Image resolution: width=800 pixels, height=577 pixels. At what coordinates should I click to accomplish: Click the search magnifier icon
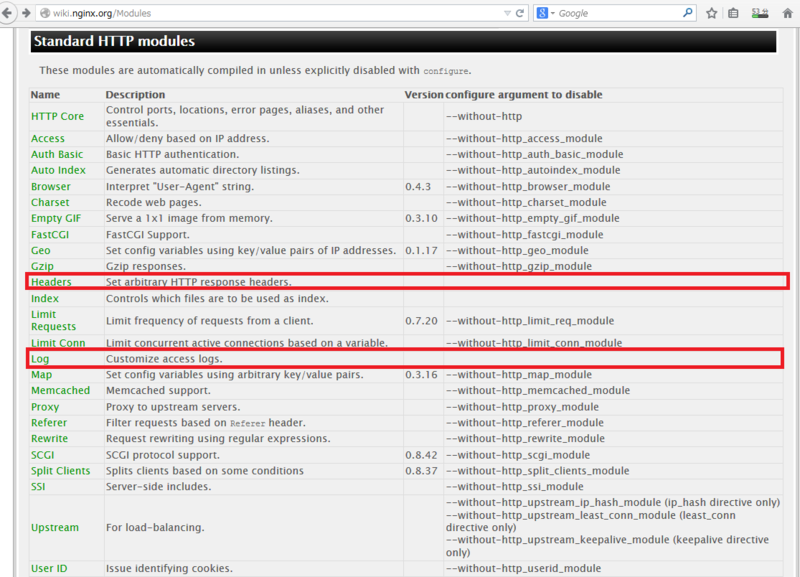click(688, 13)
